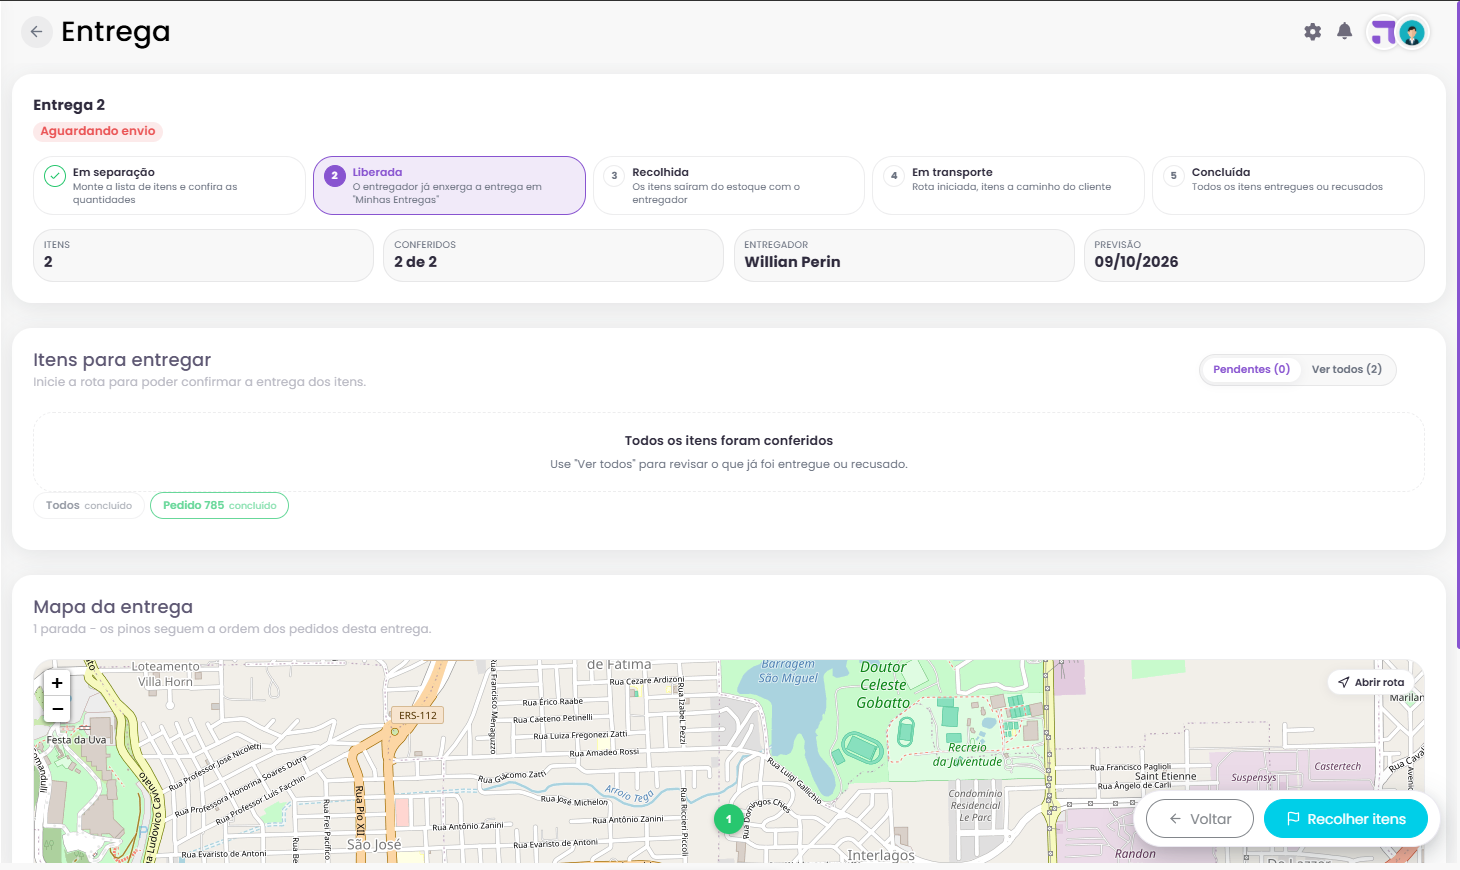Screen dimensions: 1460x870
Task: Click step number 3 circle for Recolhida
Action: [x=614, y=176]
